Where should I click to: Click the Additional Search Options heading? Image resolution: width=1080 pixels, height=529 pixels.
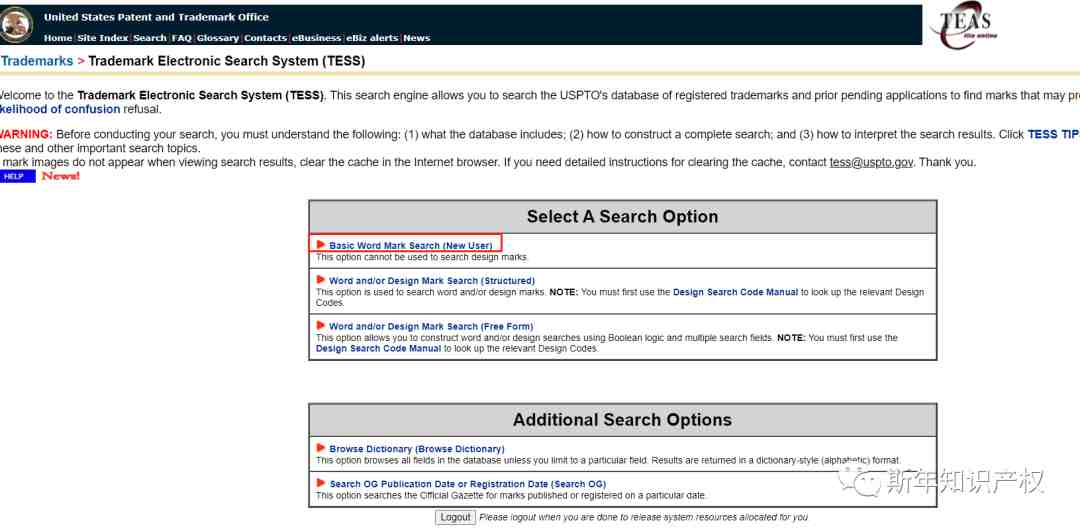click(623, 420)
